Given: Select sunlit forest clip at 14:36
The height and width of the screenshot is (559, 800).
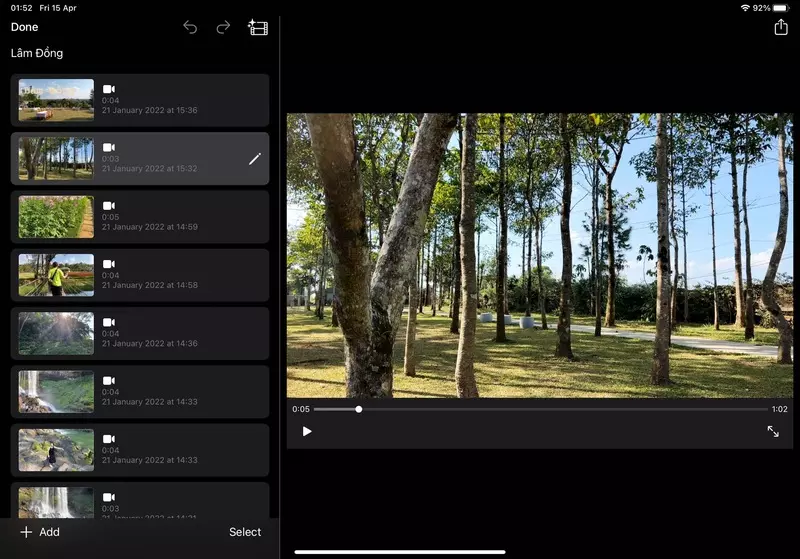Looking at the screenshot, I should tap(140, 334).
